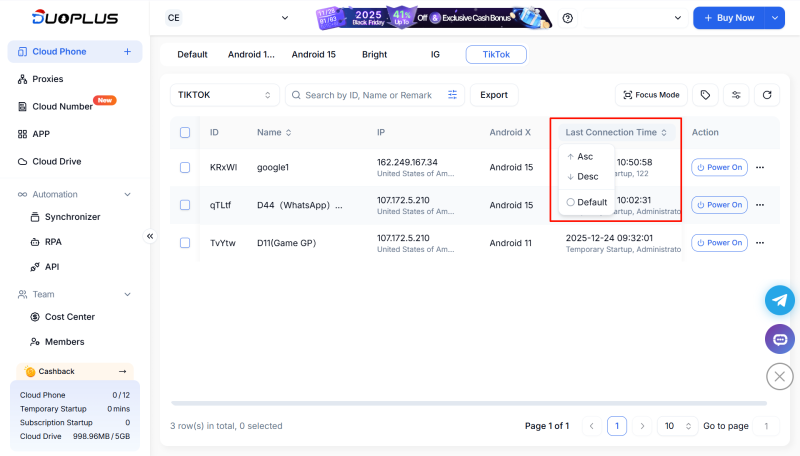Open the tag icon in toolbar

pyautogui.click(x=706, y=95)
